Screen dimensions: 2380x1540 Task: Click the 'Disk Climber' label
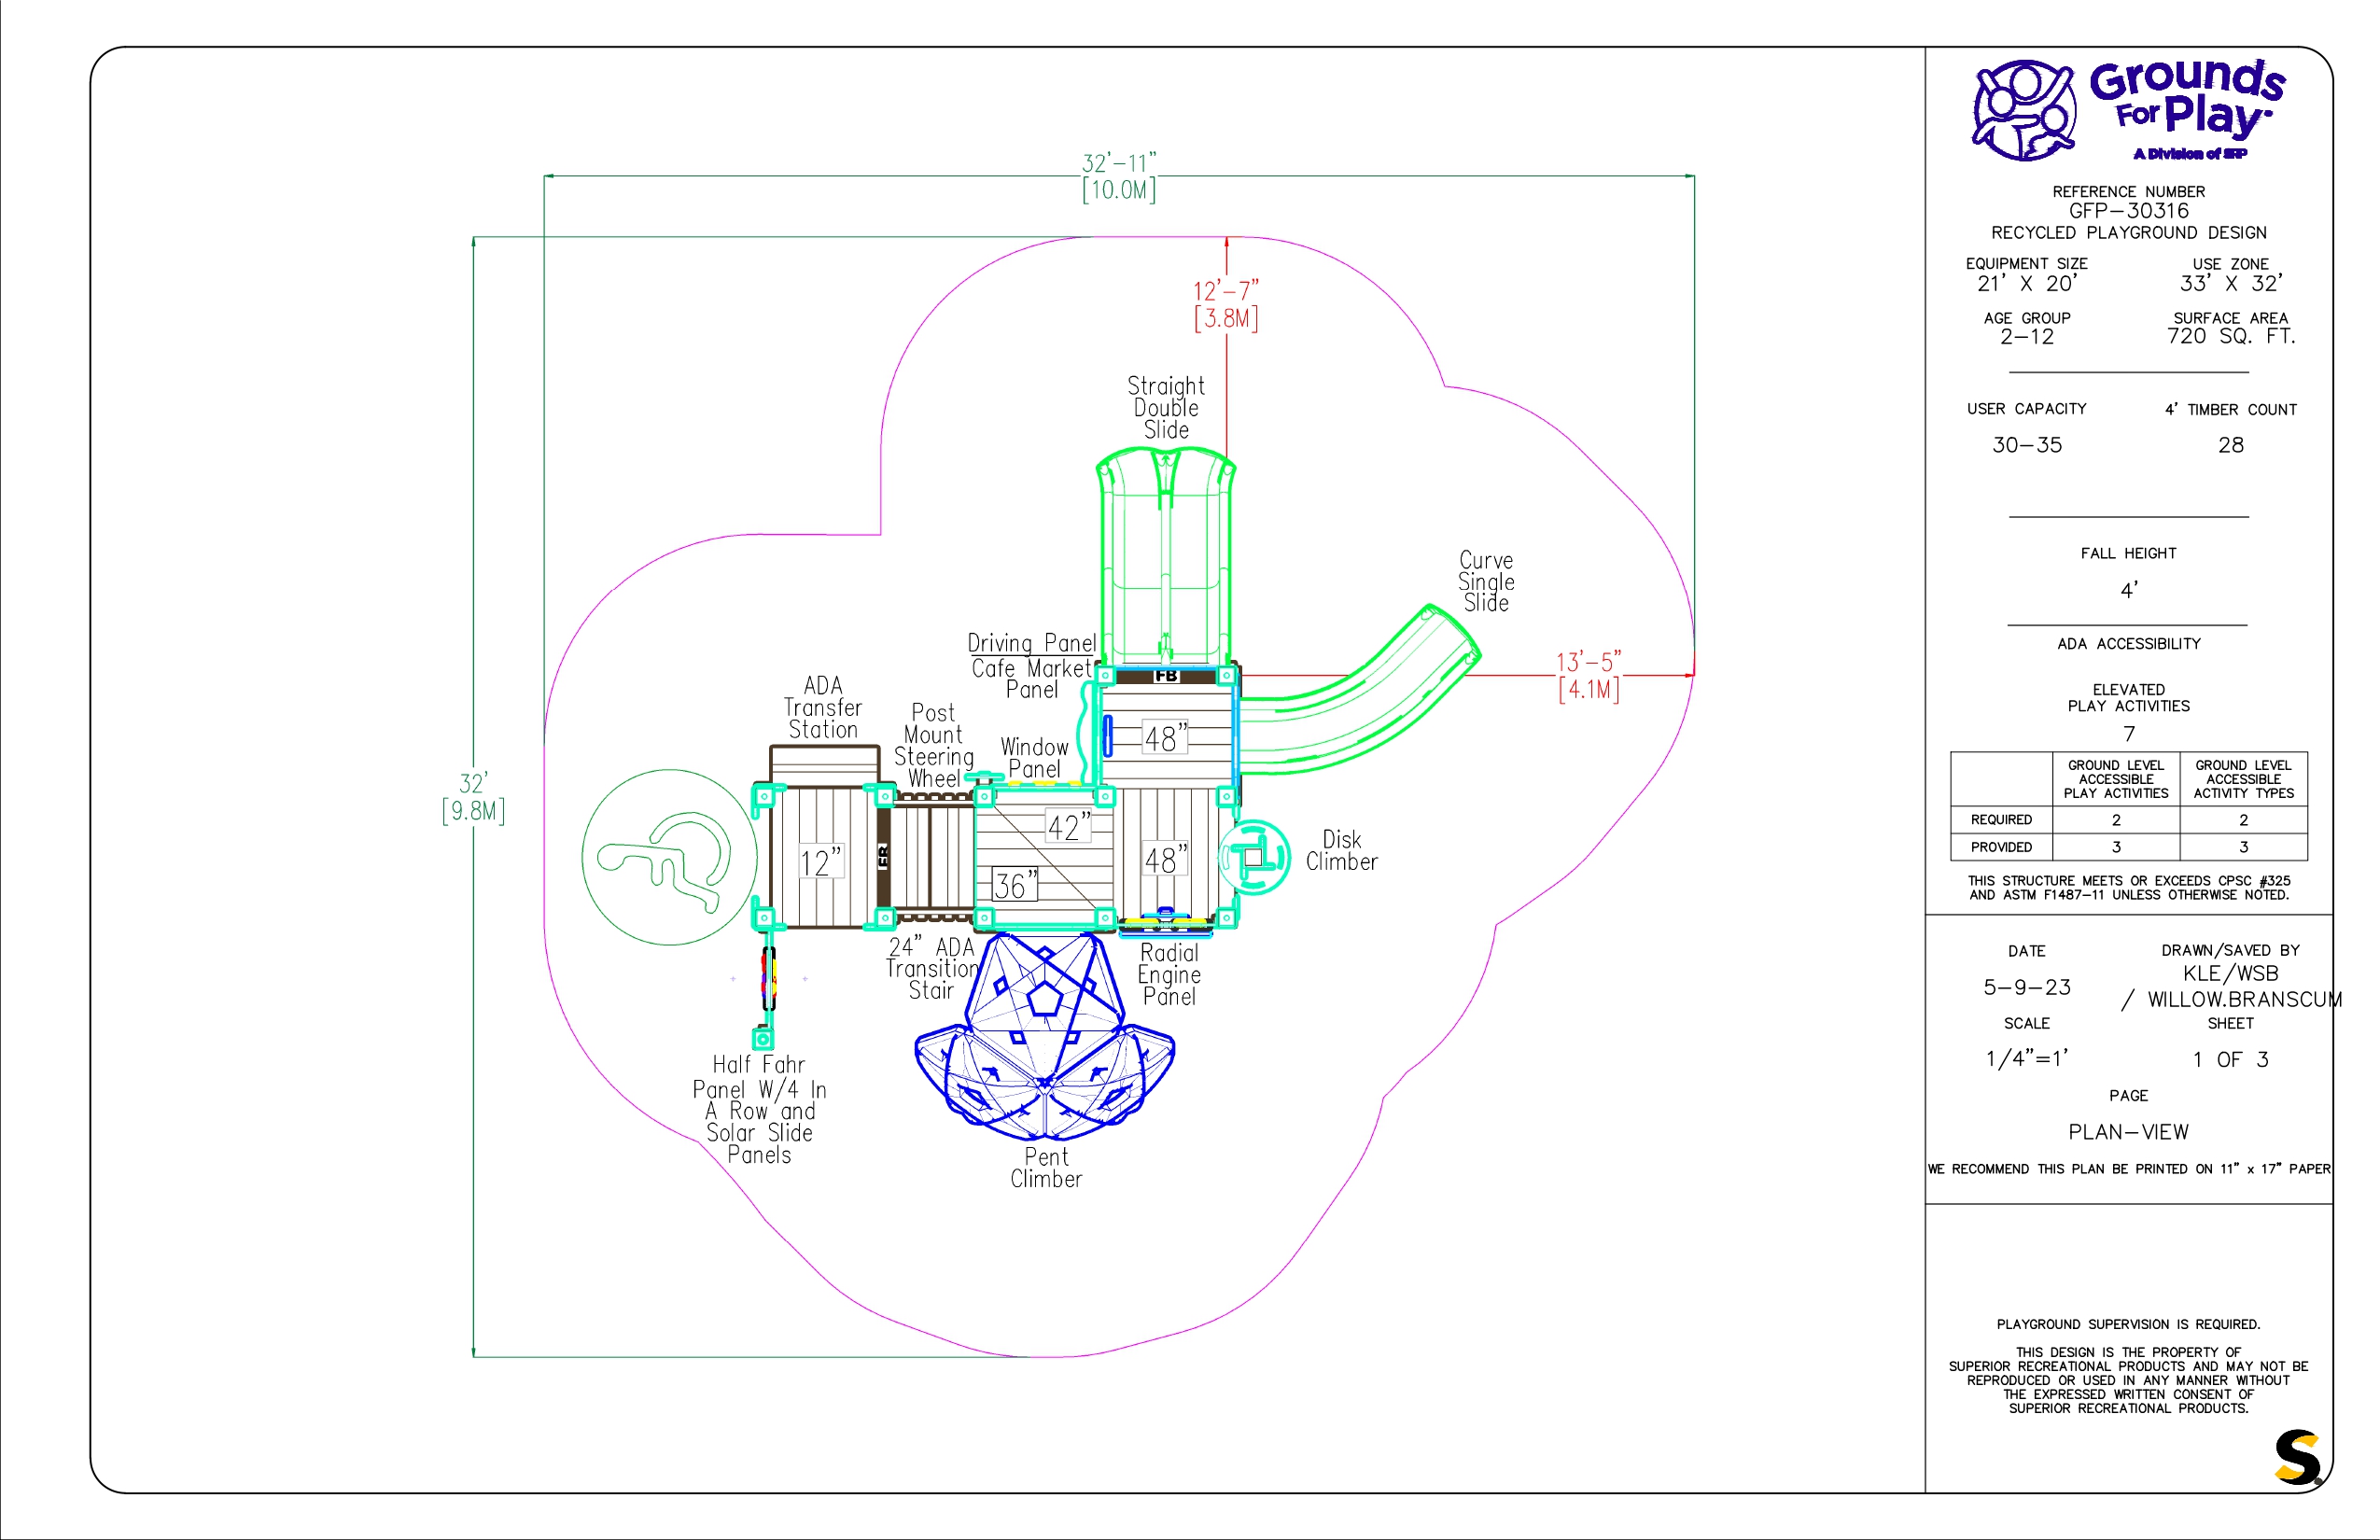point(1341,851)
